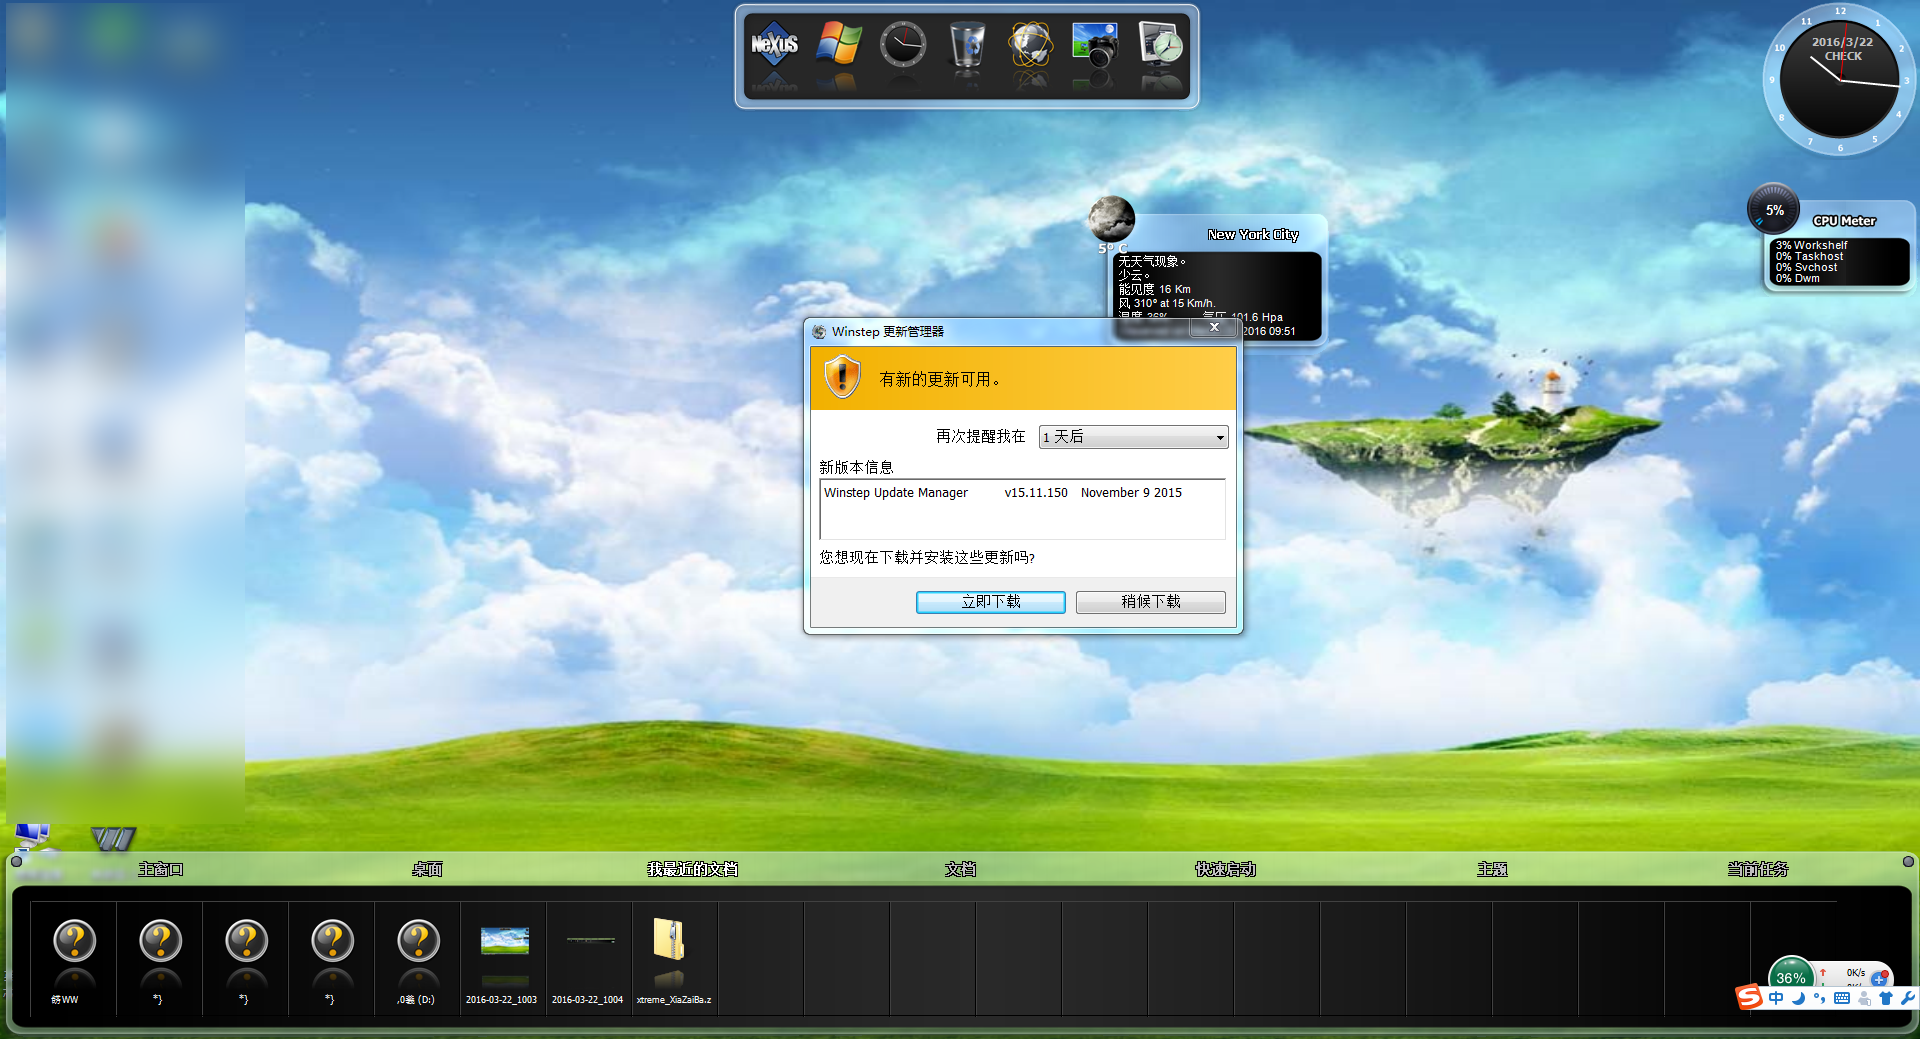1920x1039 pixels.
Task: Switch to the 文档 shelf tab
Action: 960,870
